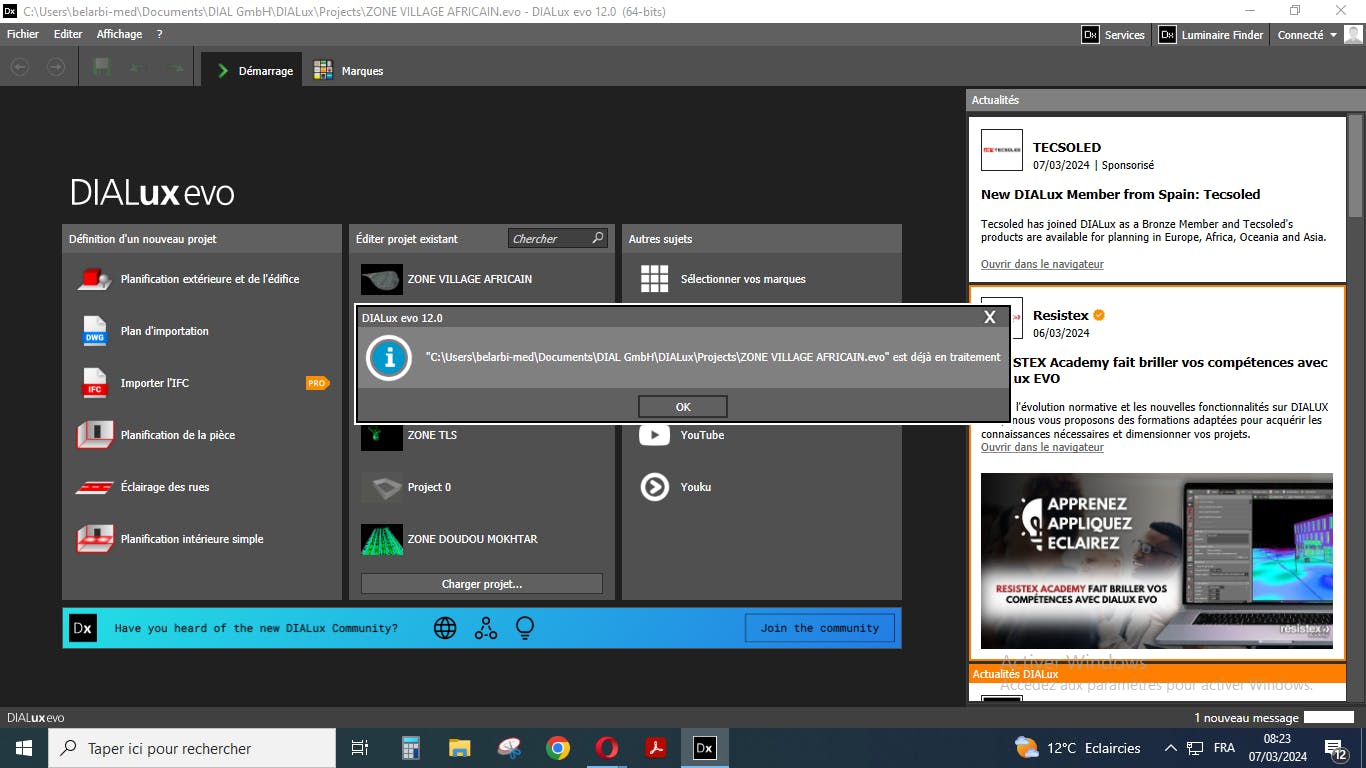The height and width of the screenshot is (768, 1366).
Task: Switch to the Marques tab
Action: click(348, 70)
